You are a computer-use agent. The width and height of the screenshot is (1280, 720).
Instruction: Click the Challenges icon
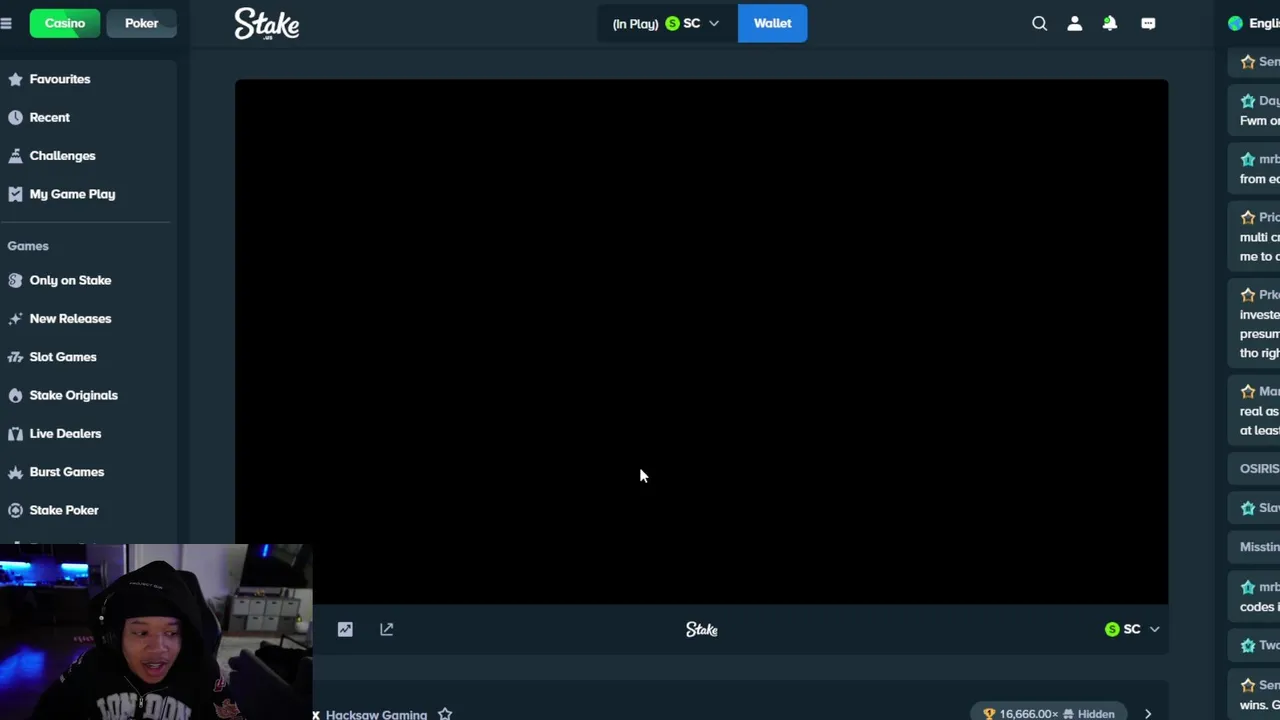pos(15,156)
